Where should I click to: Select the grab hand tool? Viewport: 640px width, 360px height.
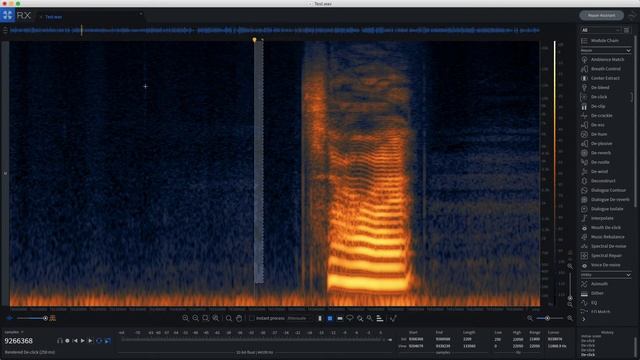(x=239, y=318)
